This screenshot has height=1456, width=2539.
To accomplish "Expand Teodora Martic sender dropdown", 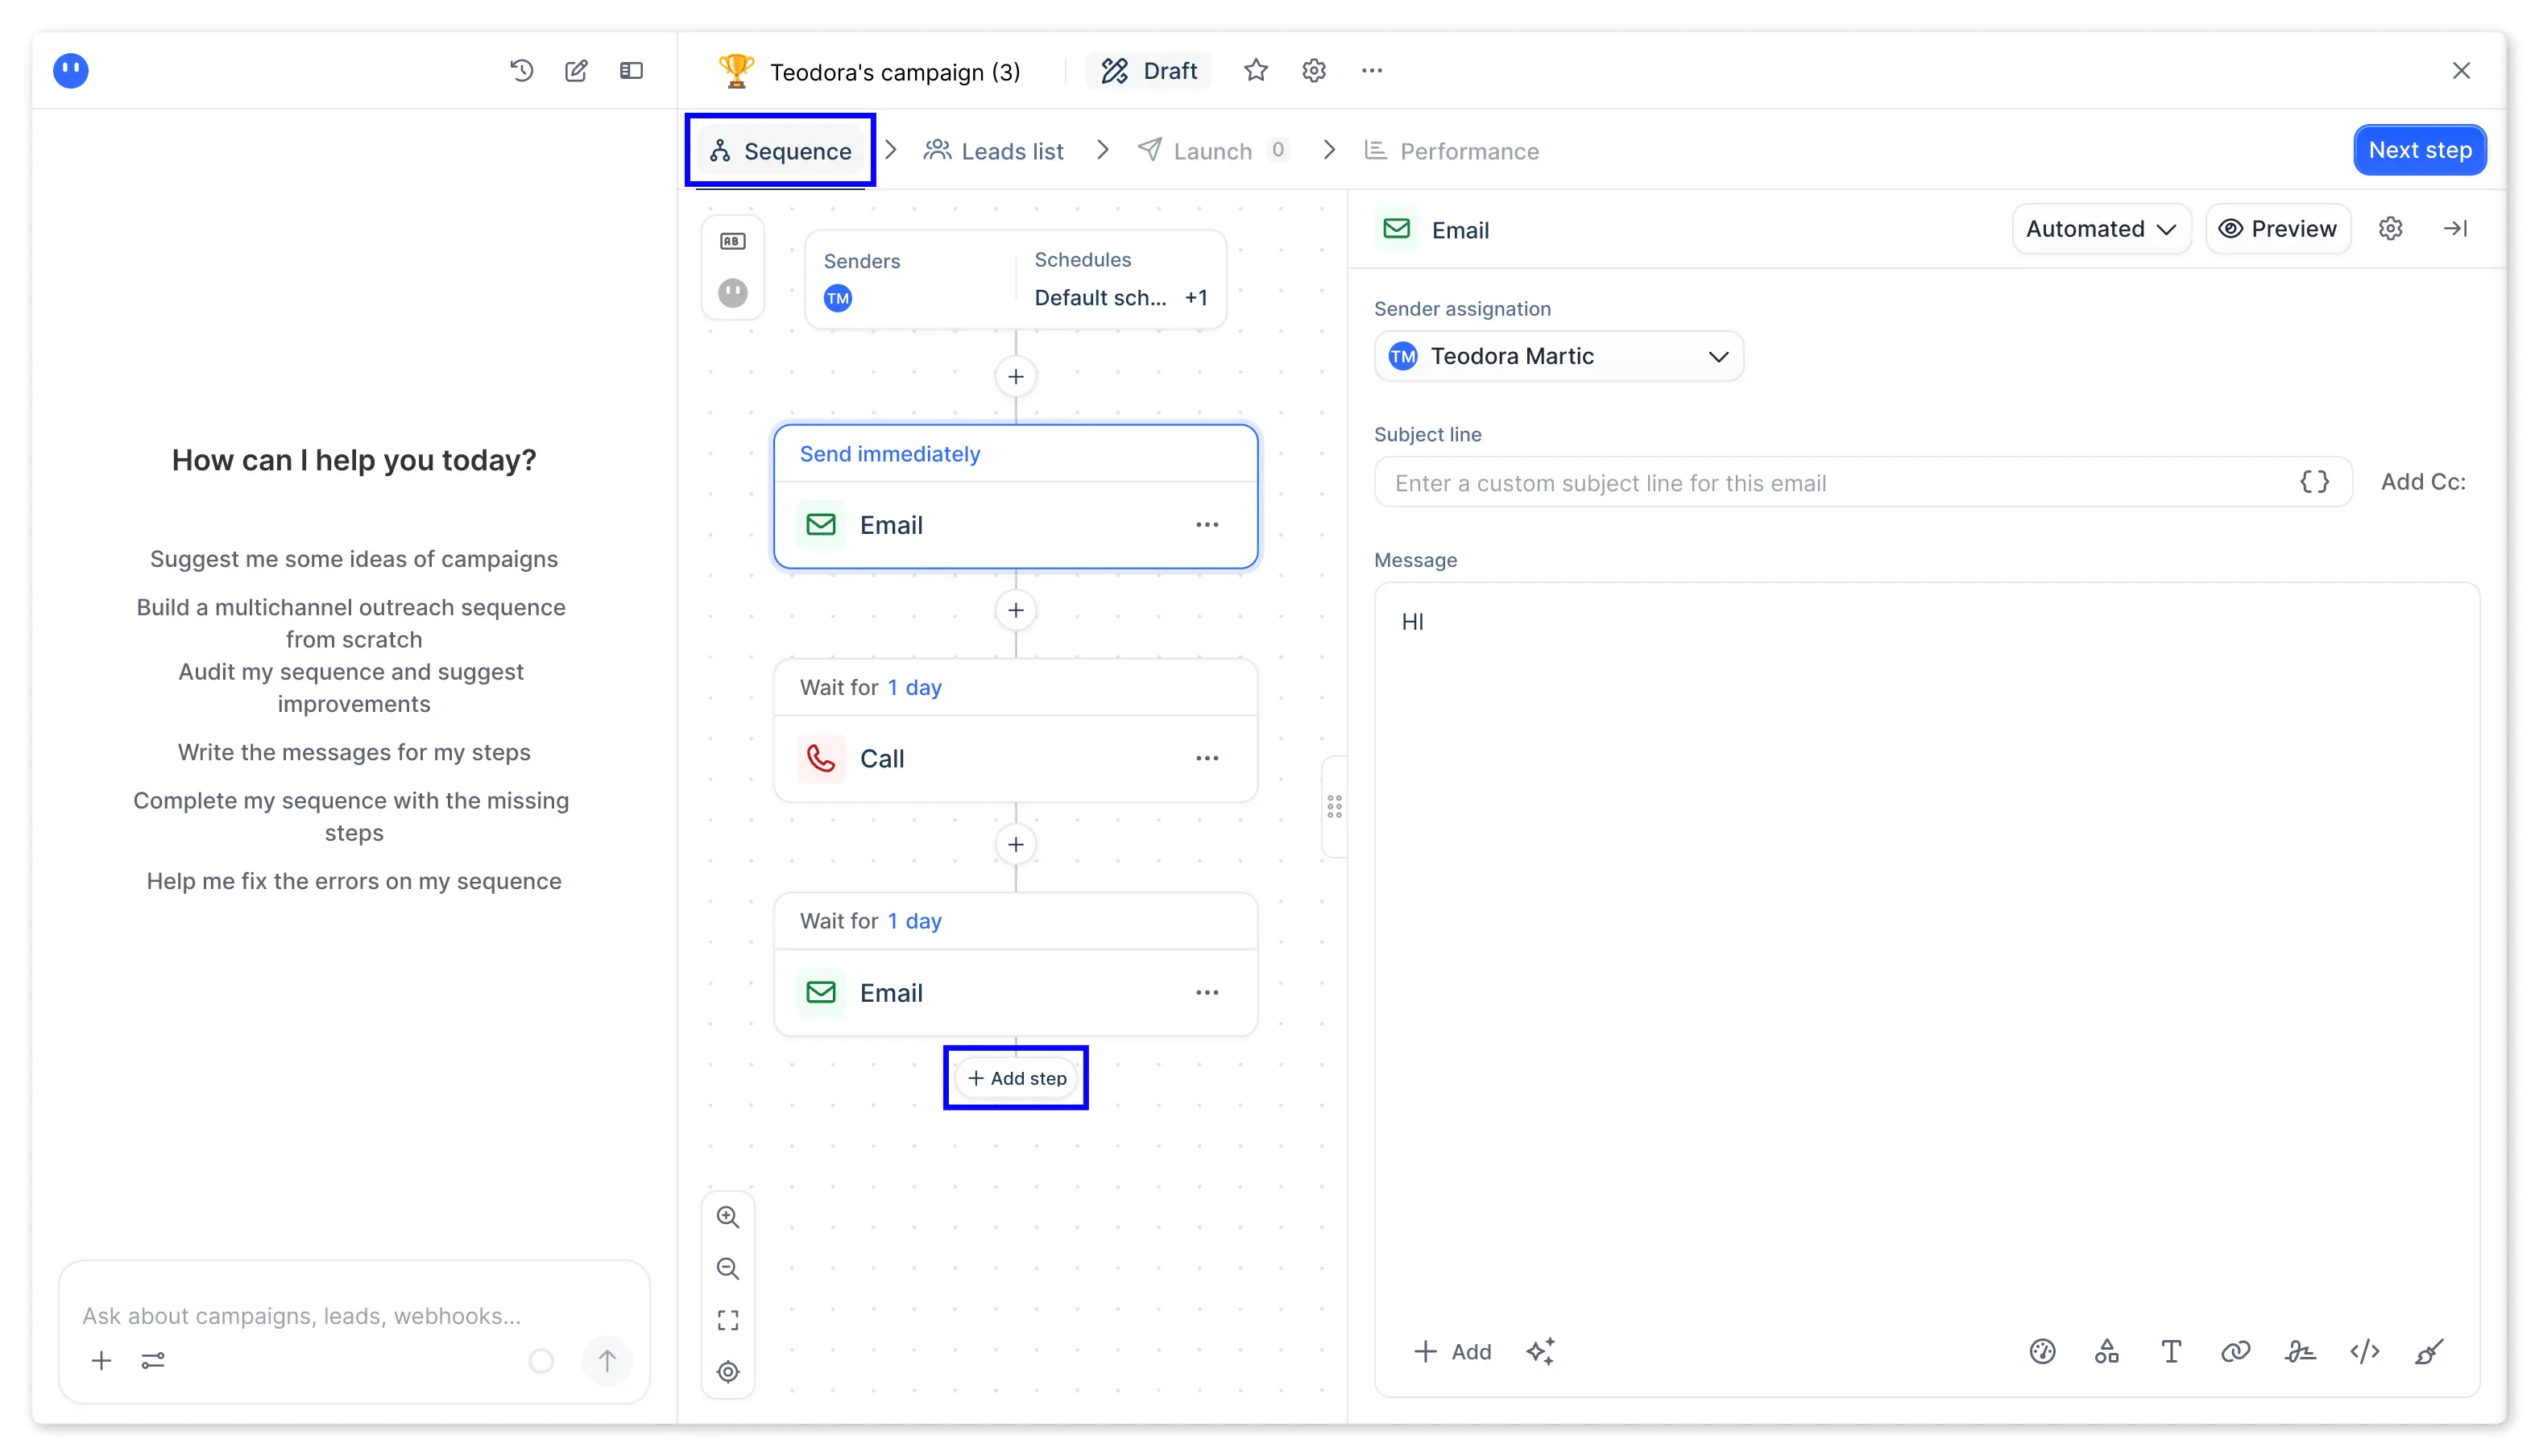I will (x=1559, y=356).
